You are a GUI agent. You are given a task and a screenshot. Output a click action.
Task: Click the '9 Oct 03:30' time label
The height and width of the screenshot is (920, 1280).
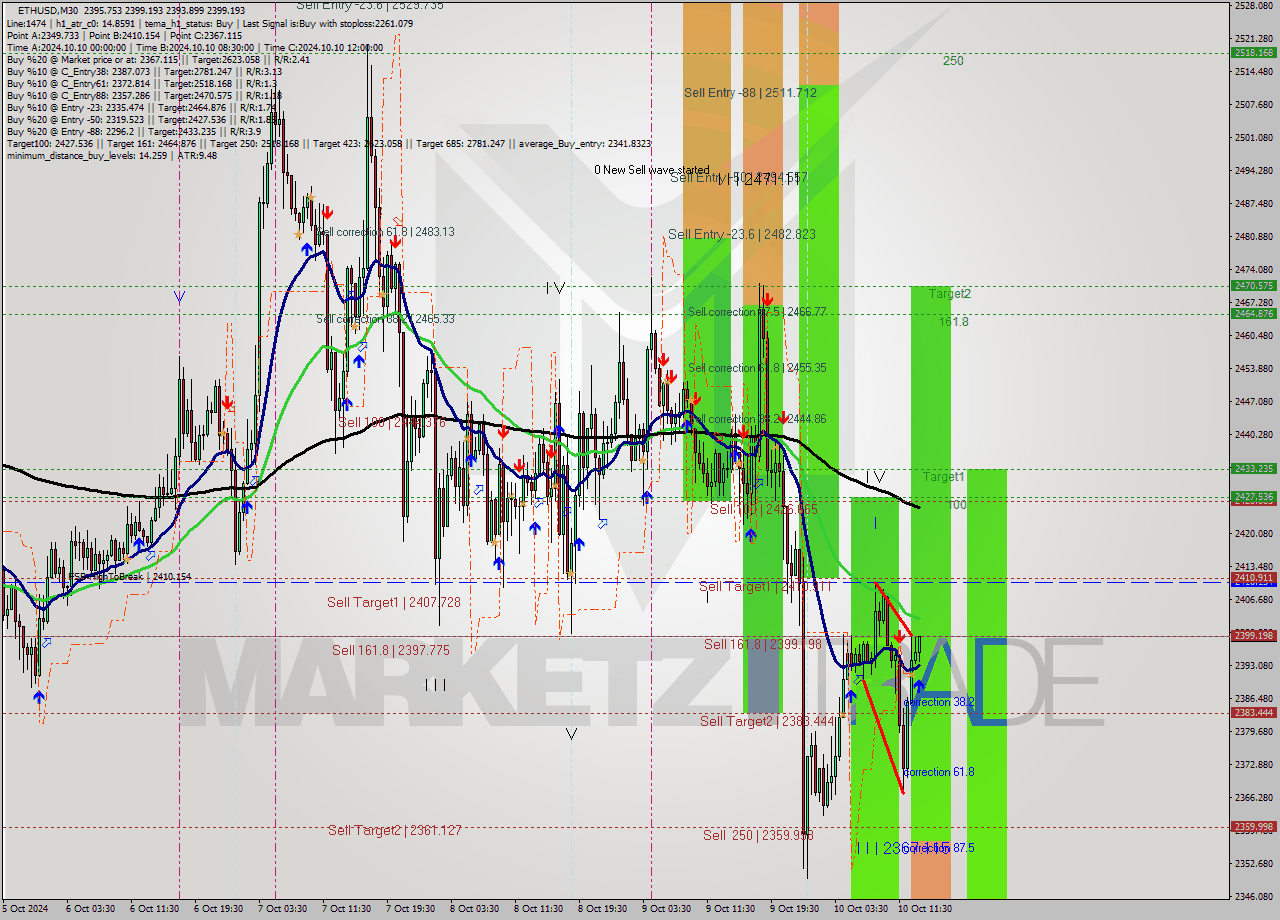[x=666, y=909]
